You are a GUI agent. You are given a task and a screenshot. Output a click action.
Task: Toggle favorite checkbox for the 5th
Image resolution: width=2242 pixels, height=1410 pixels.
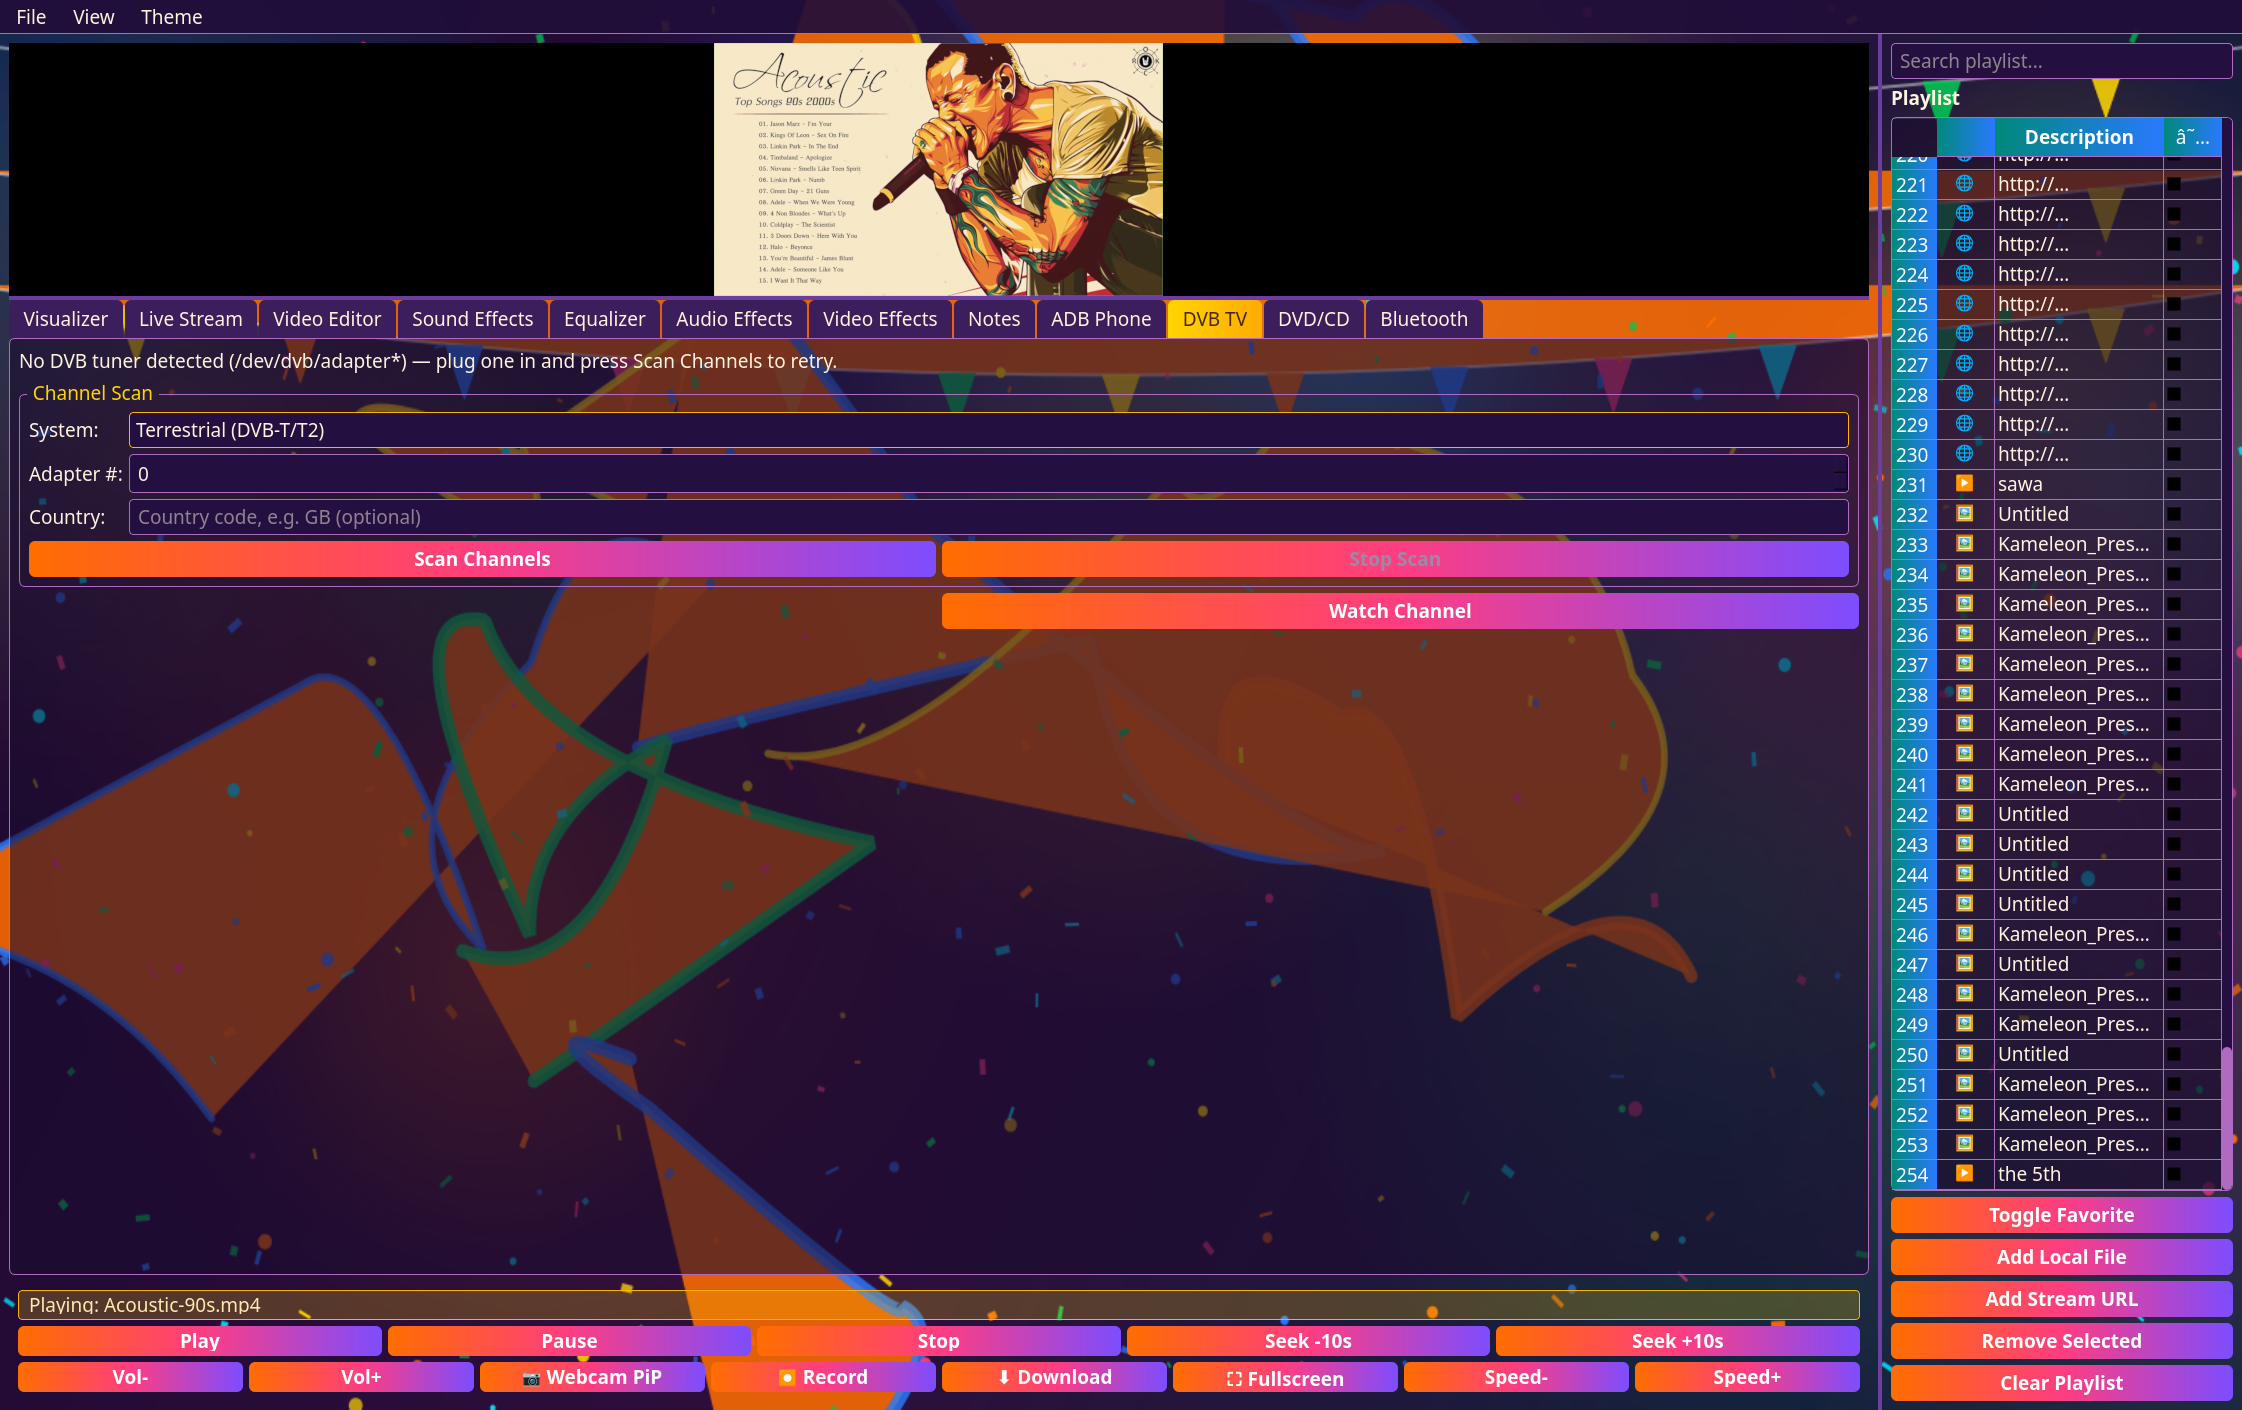pos(2174,1174)
